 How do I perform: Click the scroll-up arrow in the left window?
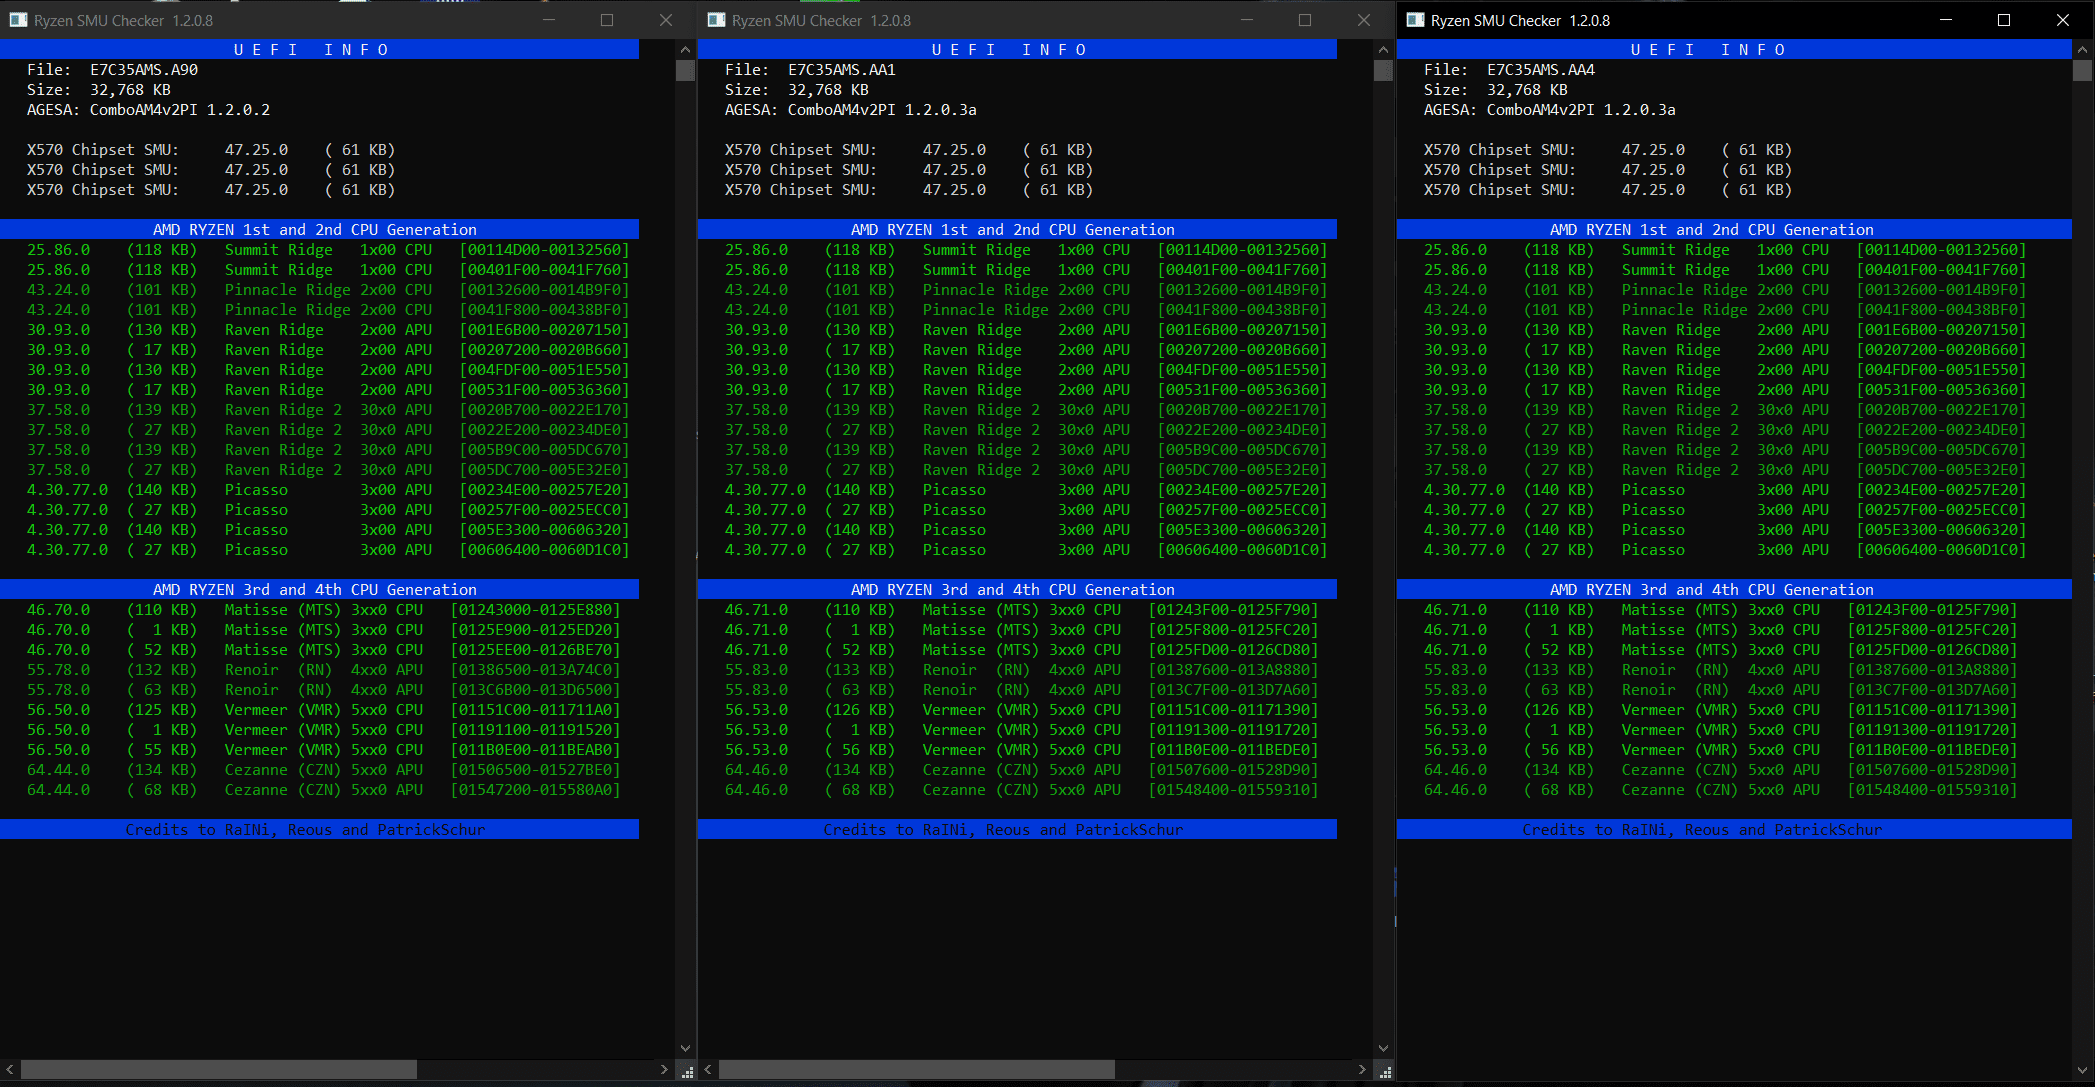(x=685, y=49)
